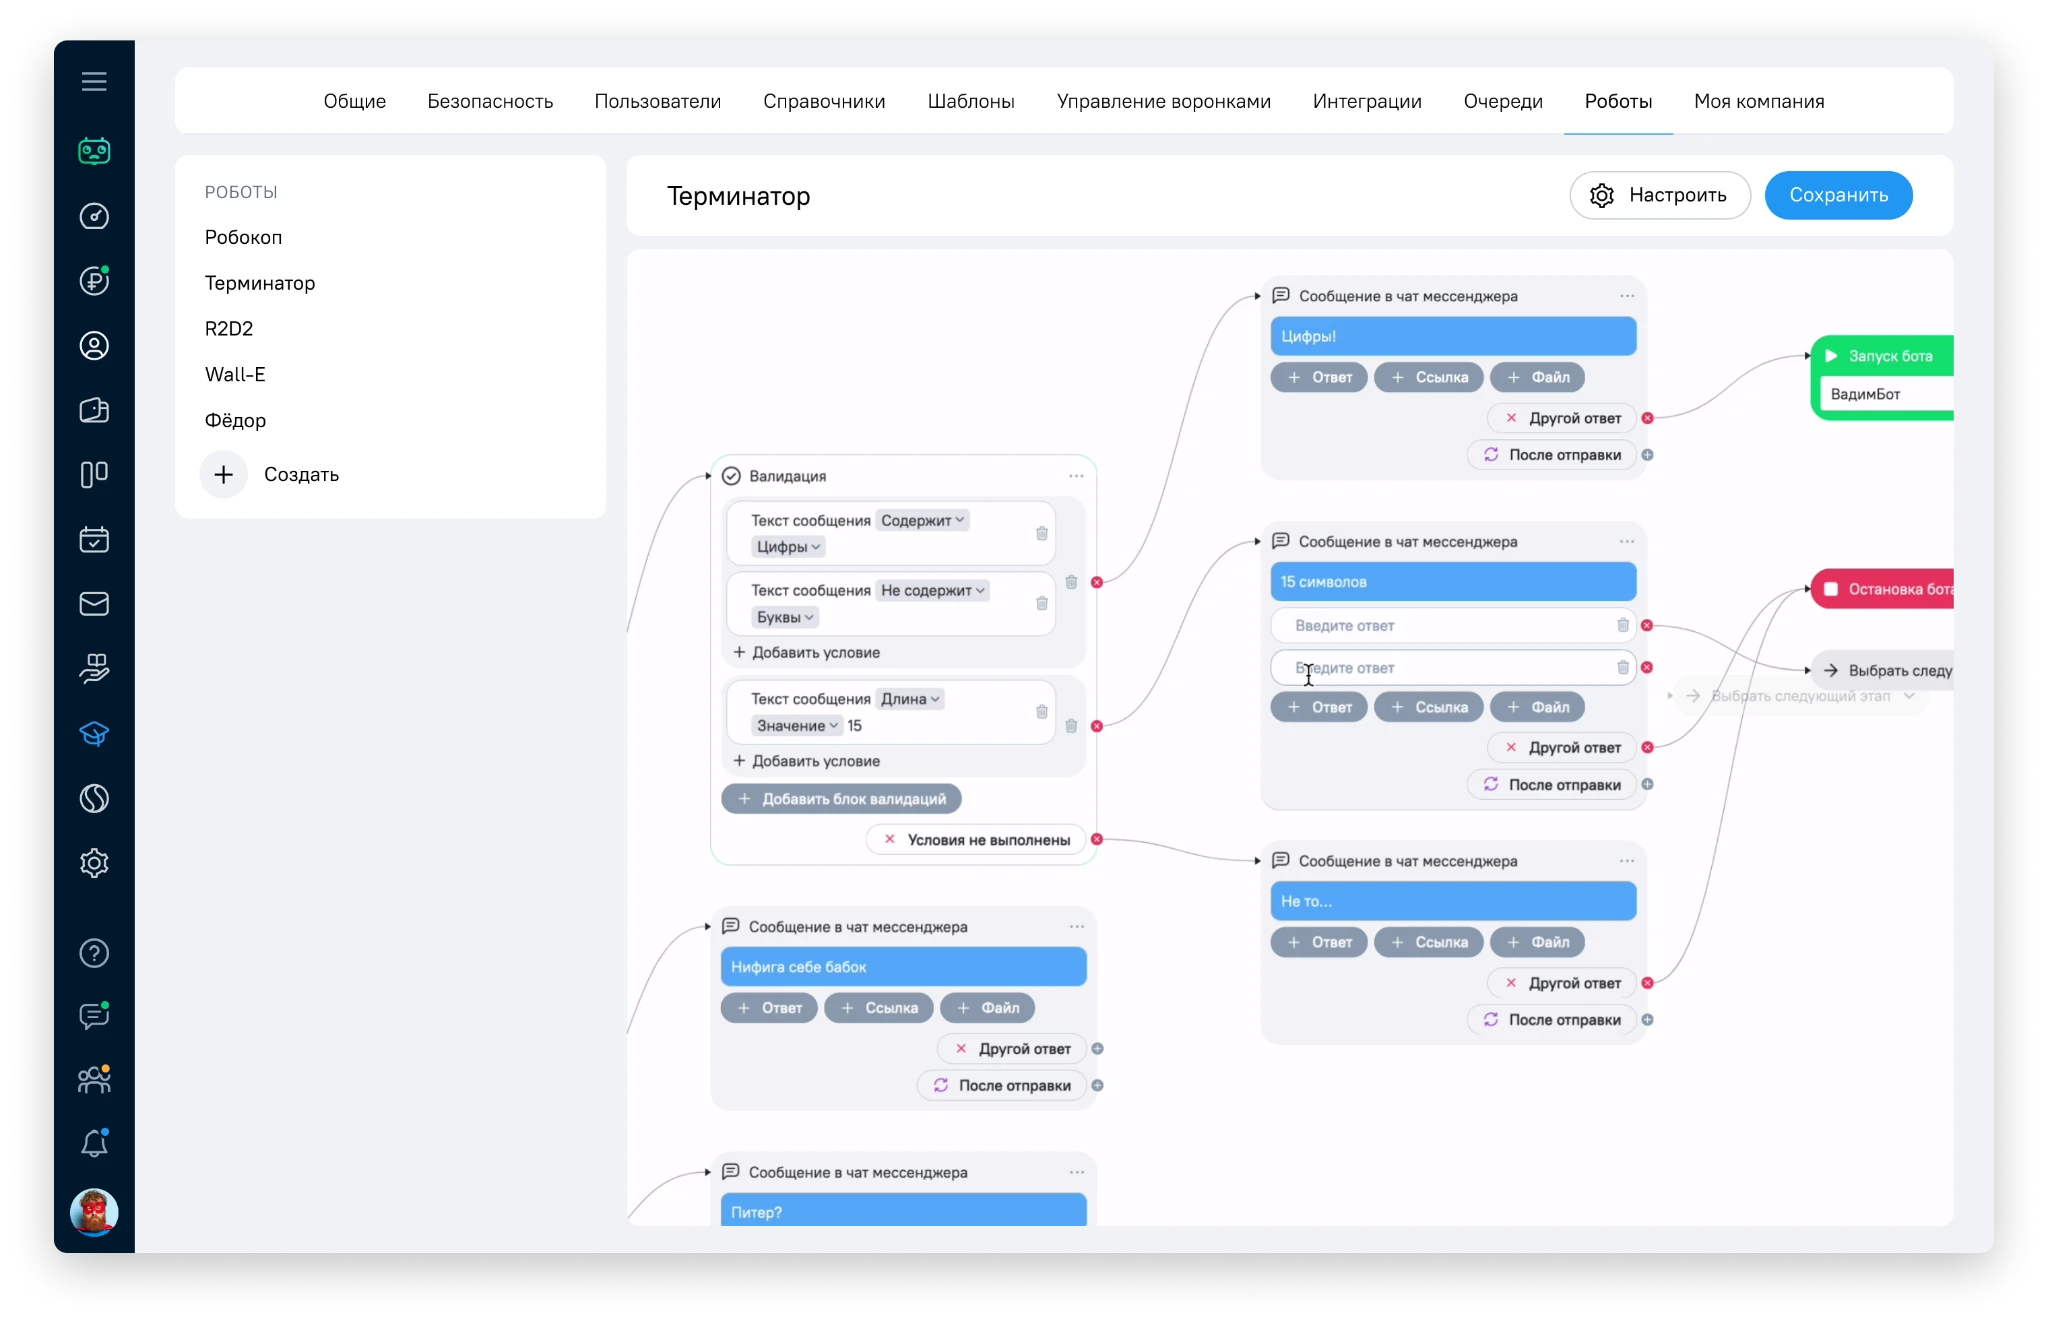Click the notifications bell icon
The width and height of the screenshot is (2048, 1320).
(94, 1143)
